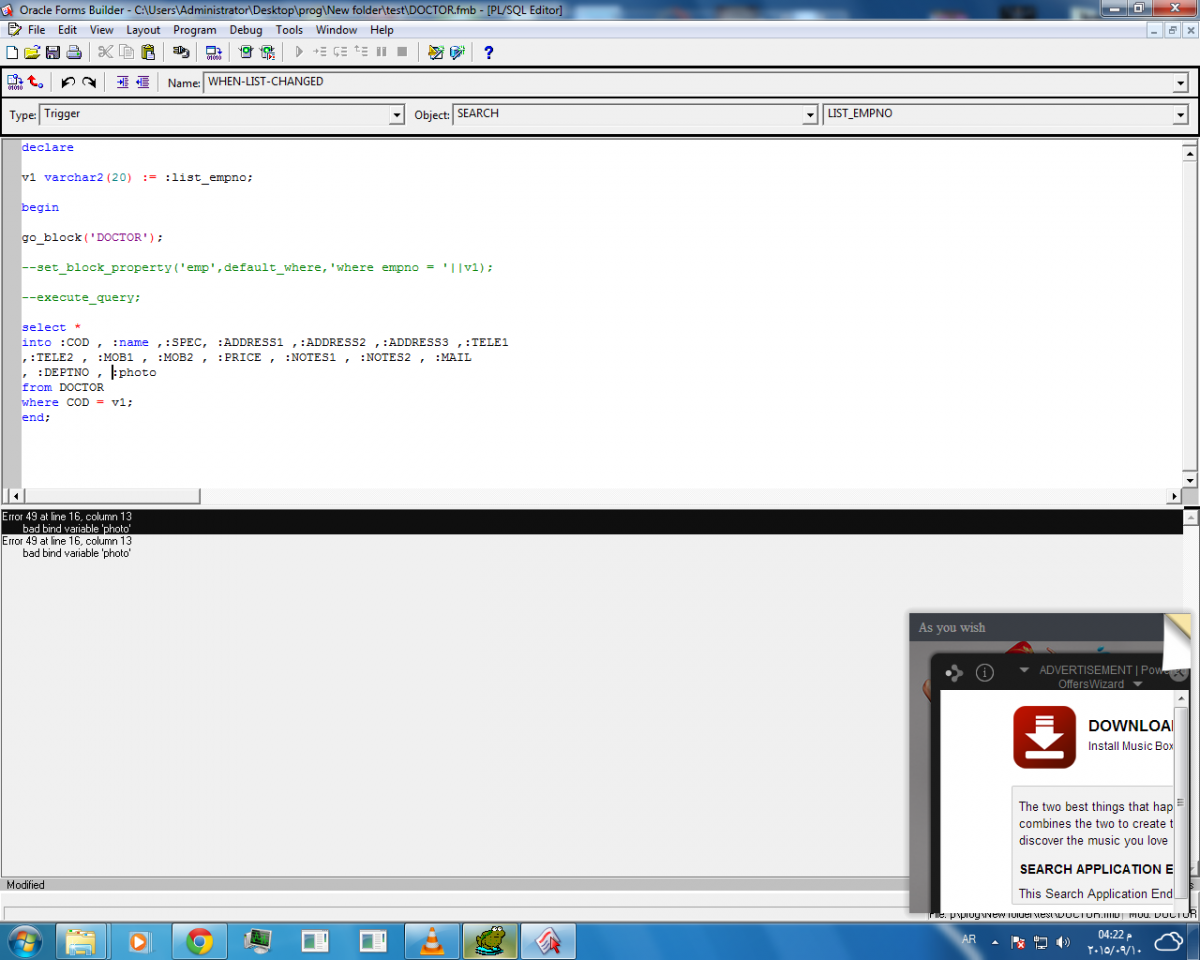Screen dimensions: 1200x960
Task: Click the DOWNLOAD red arrow ad button
Action: pyautogui.click(x=1044, y=738)
